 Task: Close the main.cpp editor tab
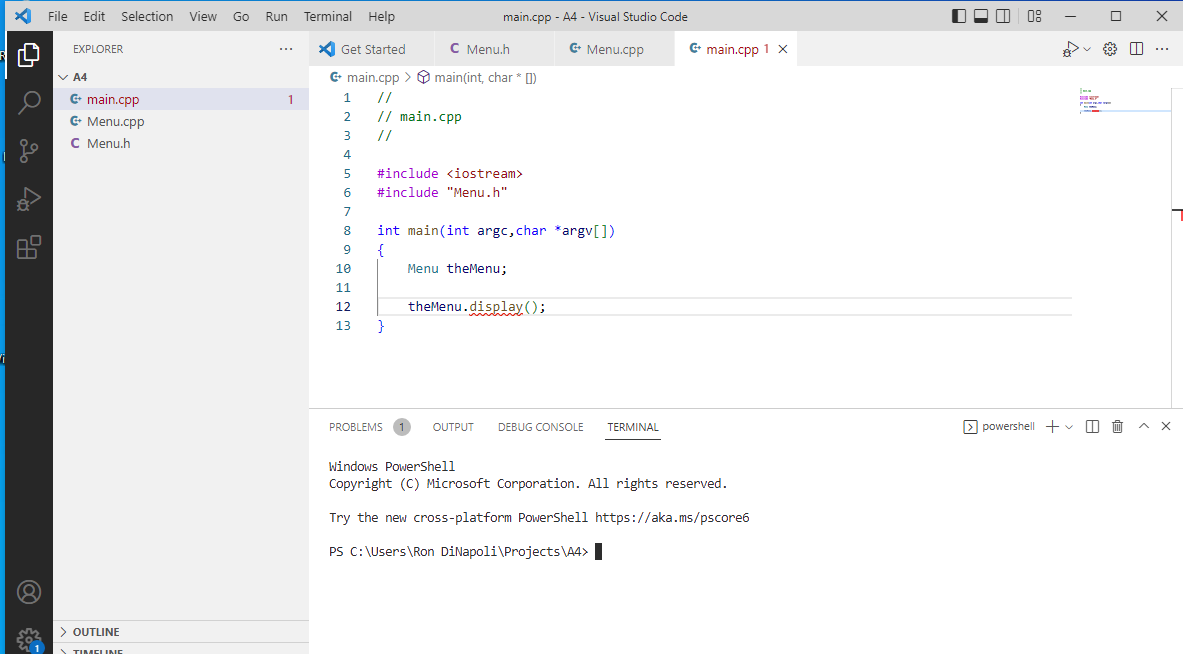click(783, 49)
